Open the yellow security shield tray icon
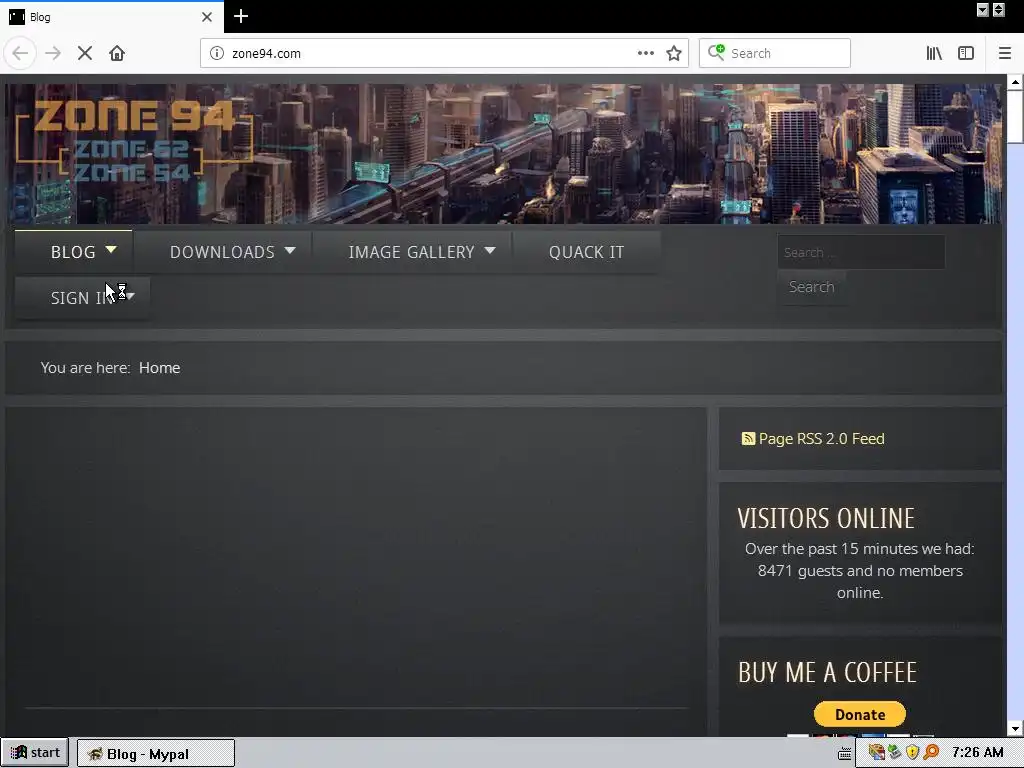The height and width of the screenshot is (768, 1024). tap(912, 753)
